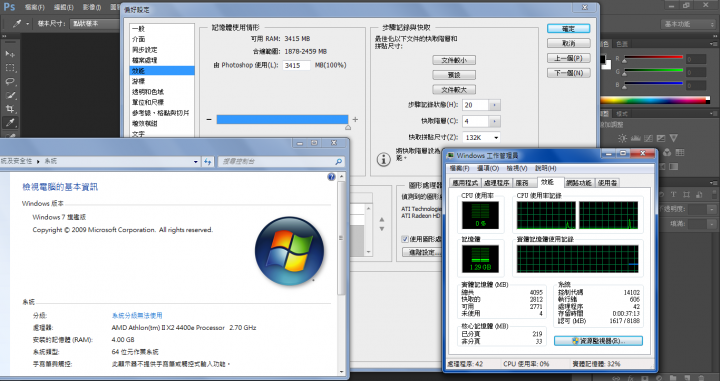Click the eyedropper icon in options bar

pos(17,24)
